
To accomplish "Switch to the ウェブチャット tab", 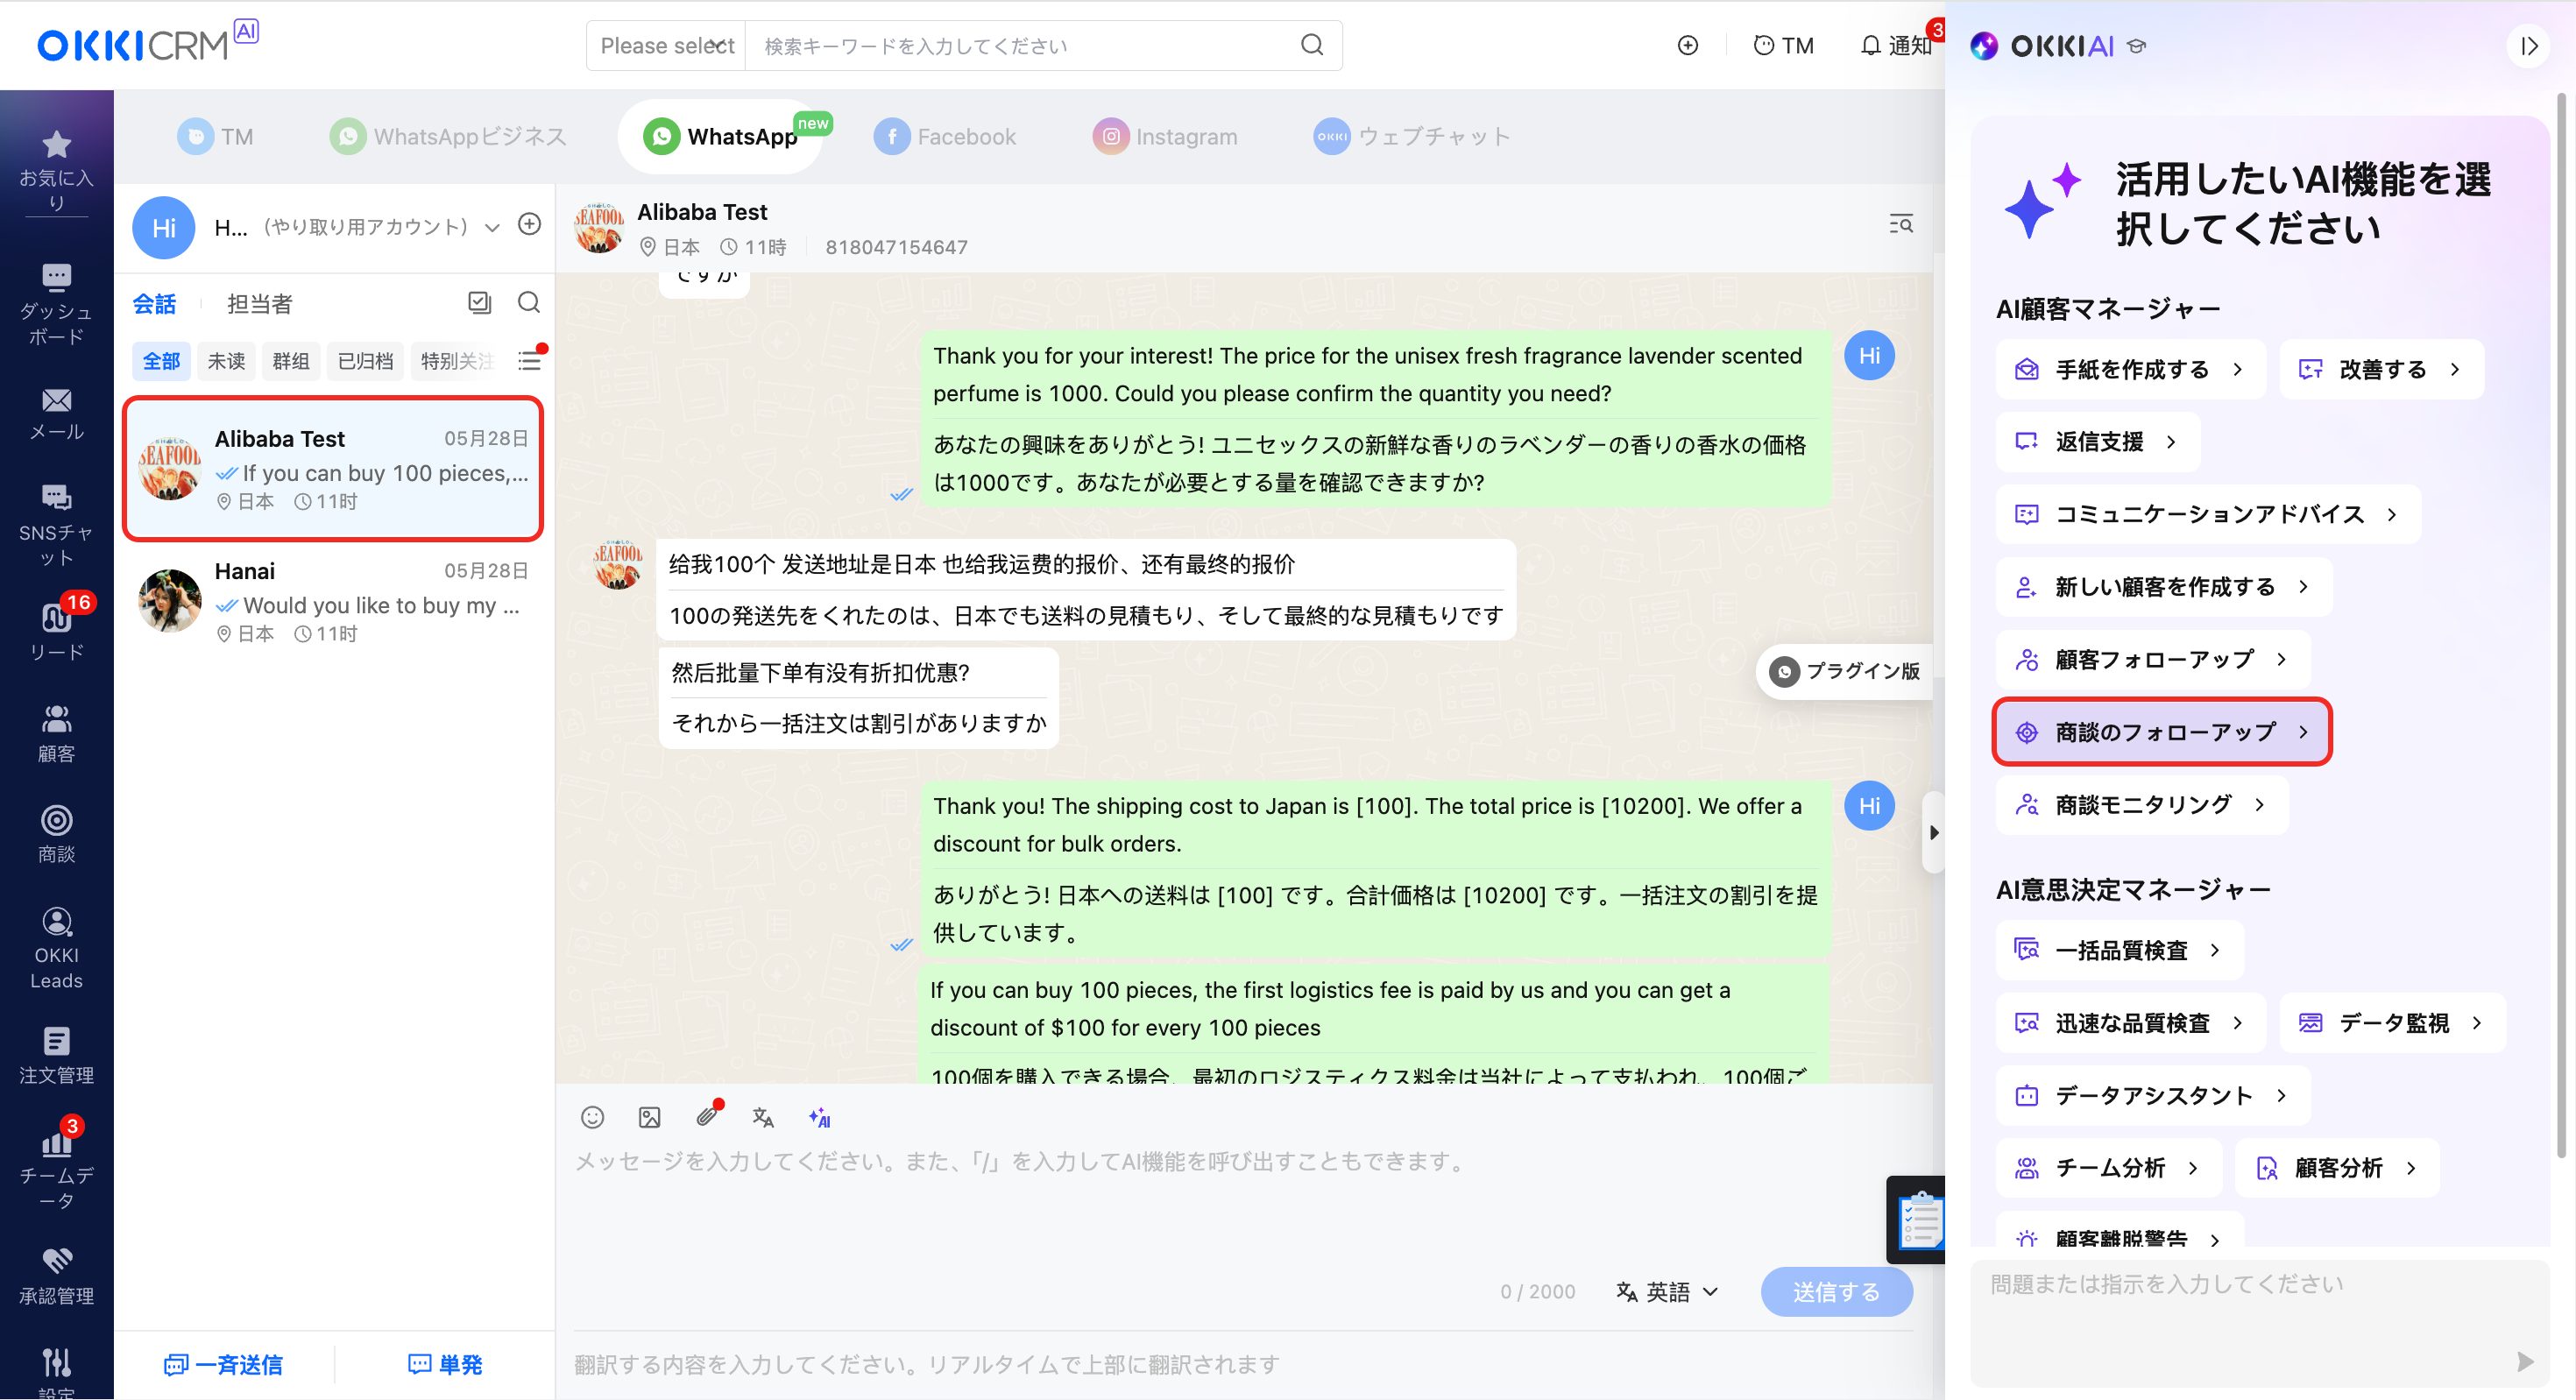I will point(1411,136).
